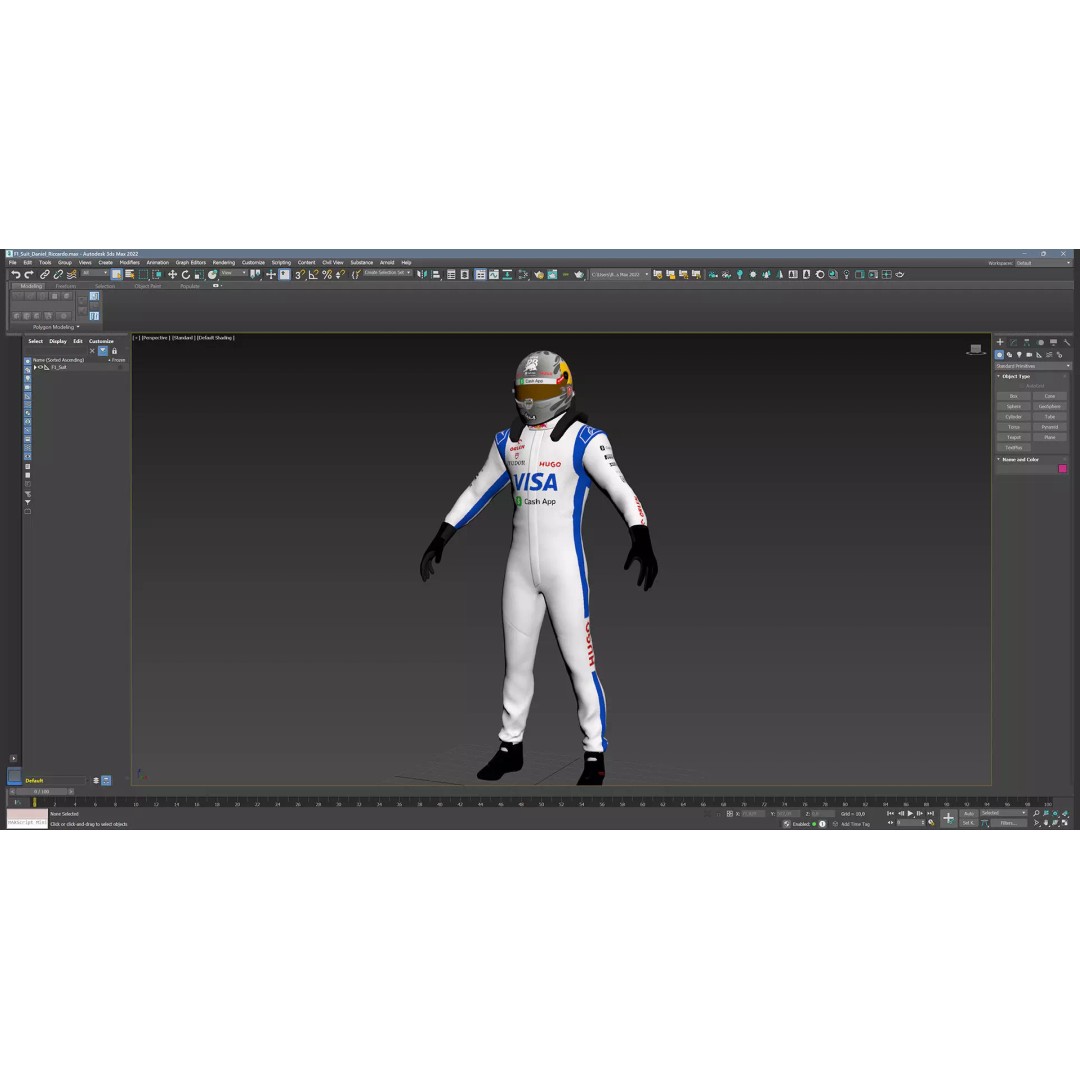Click the Sphere primitive button
This screenshot has width=1080, height=1080.
pyautogui.click(x=1013, y=406)
